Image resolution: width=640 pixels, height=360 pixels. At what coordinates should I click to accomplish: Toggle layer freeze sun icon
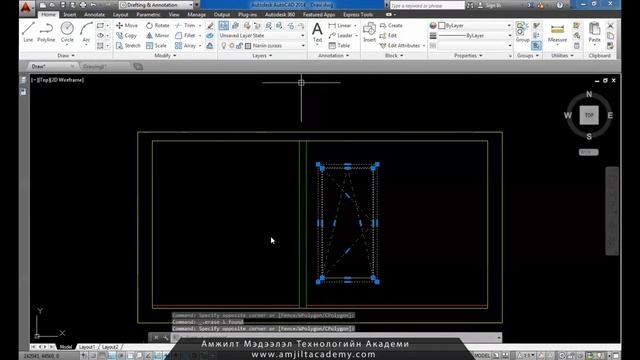231,46
